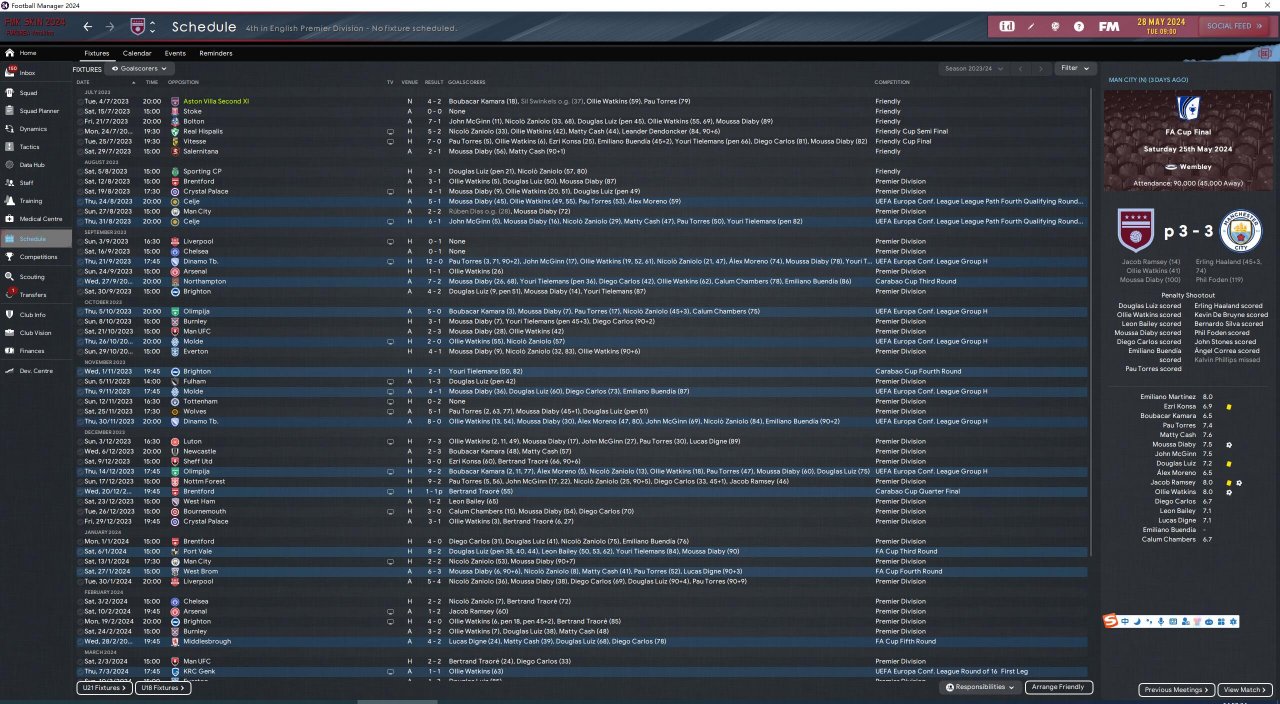The image size is (1280, 704).
Task: Click the microphone voice input icon
Action: [1160, 622]
